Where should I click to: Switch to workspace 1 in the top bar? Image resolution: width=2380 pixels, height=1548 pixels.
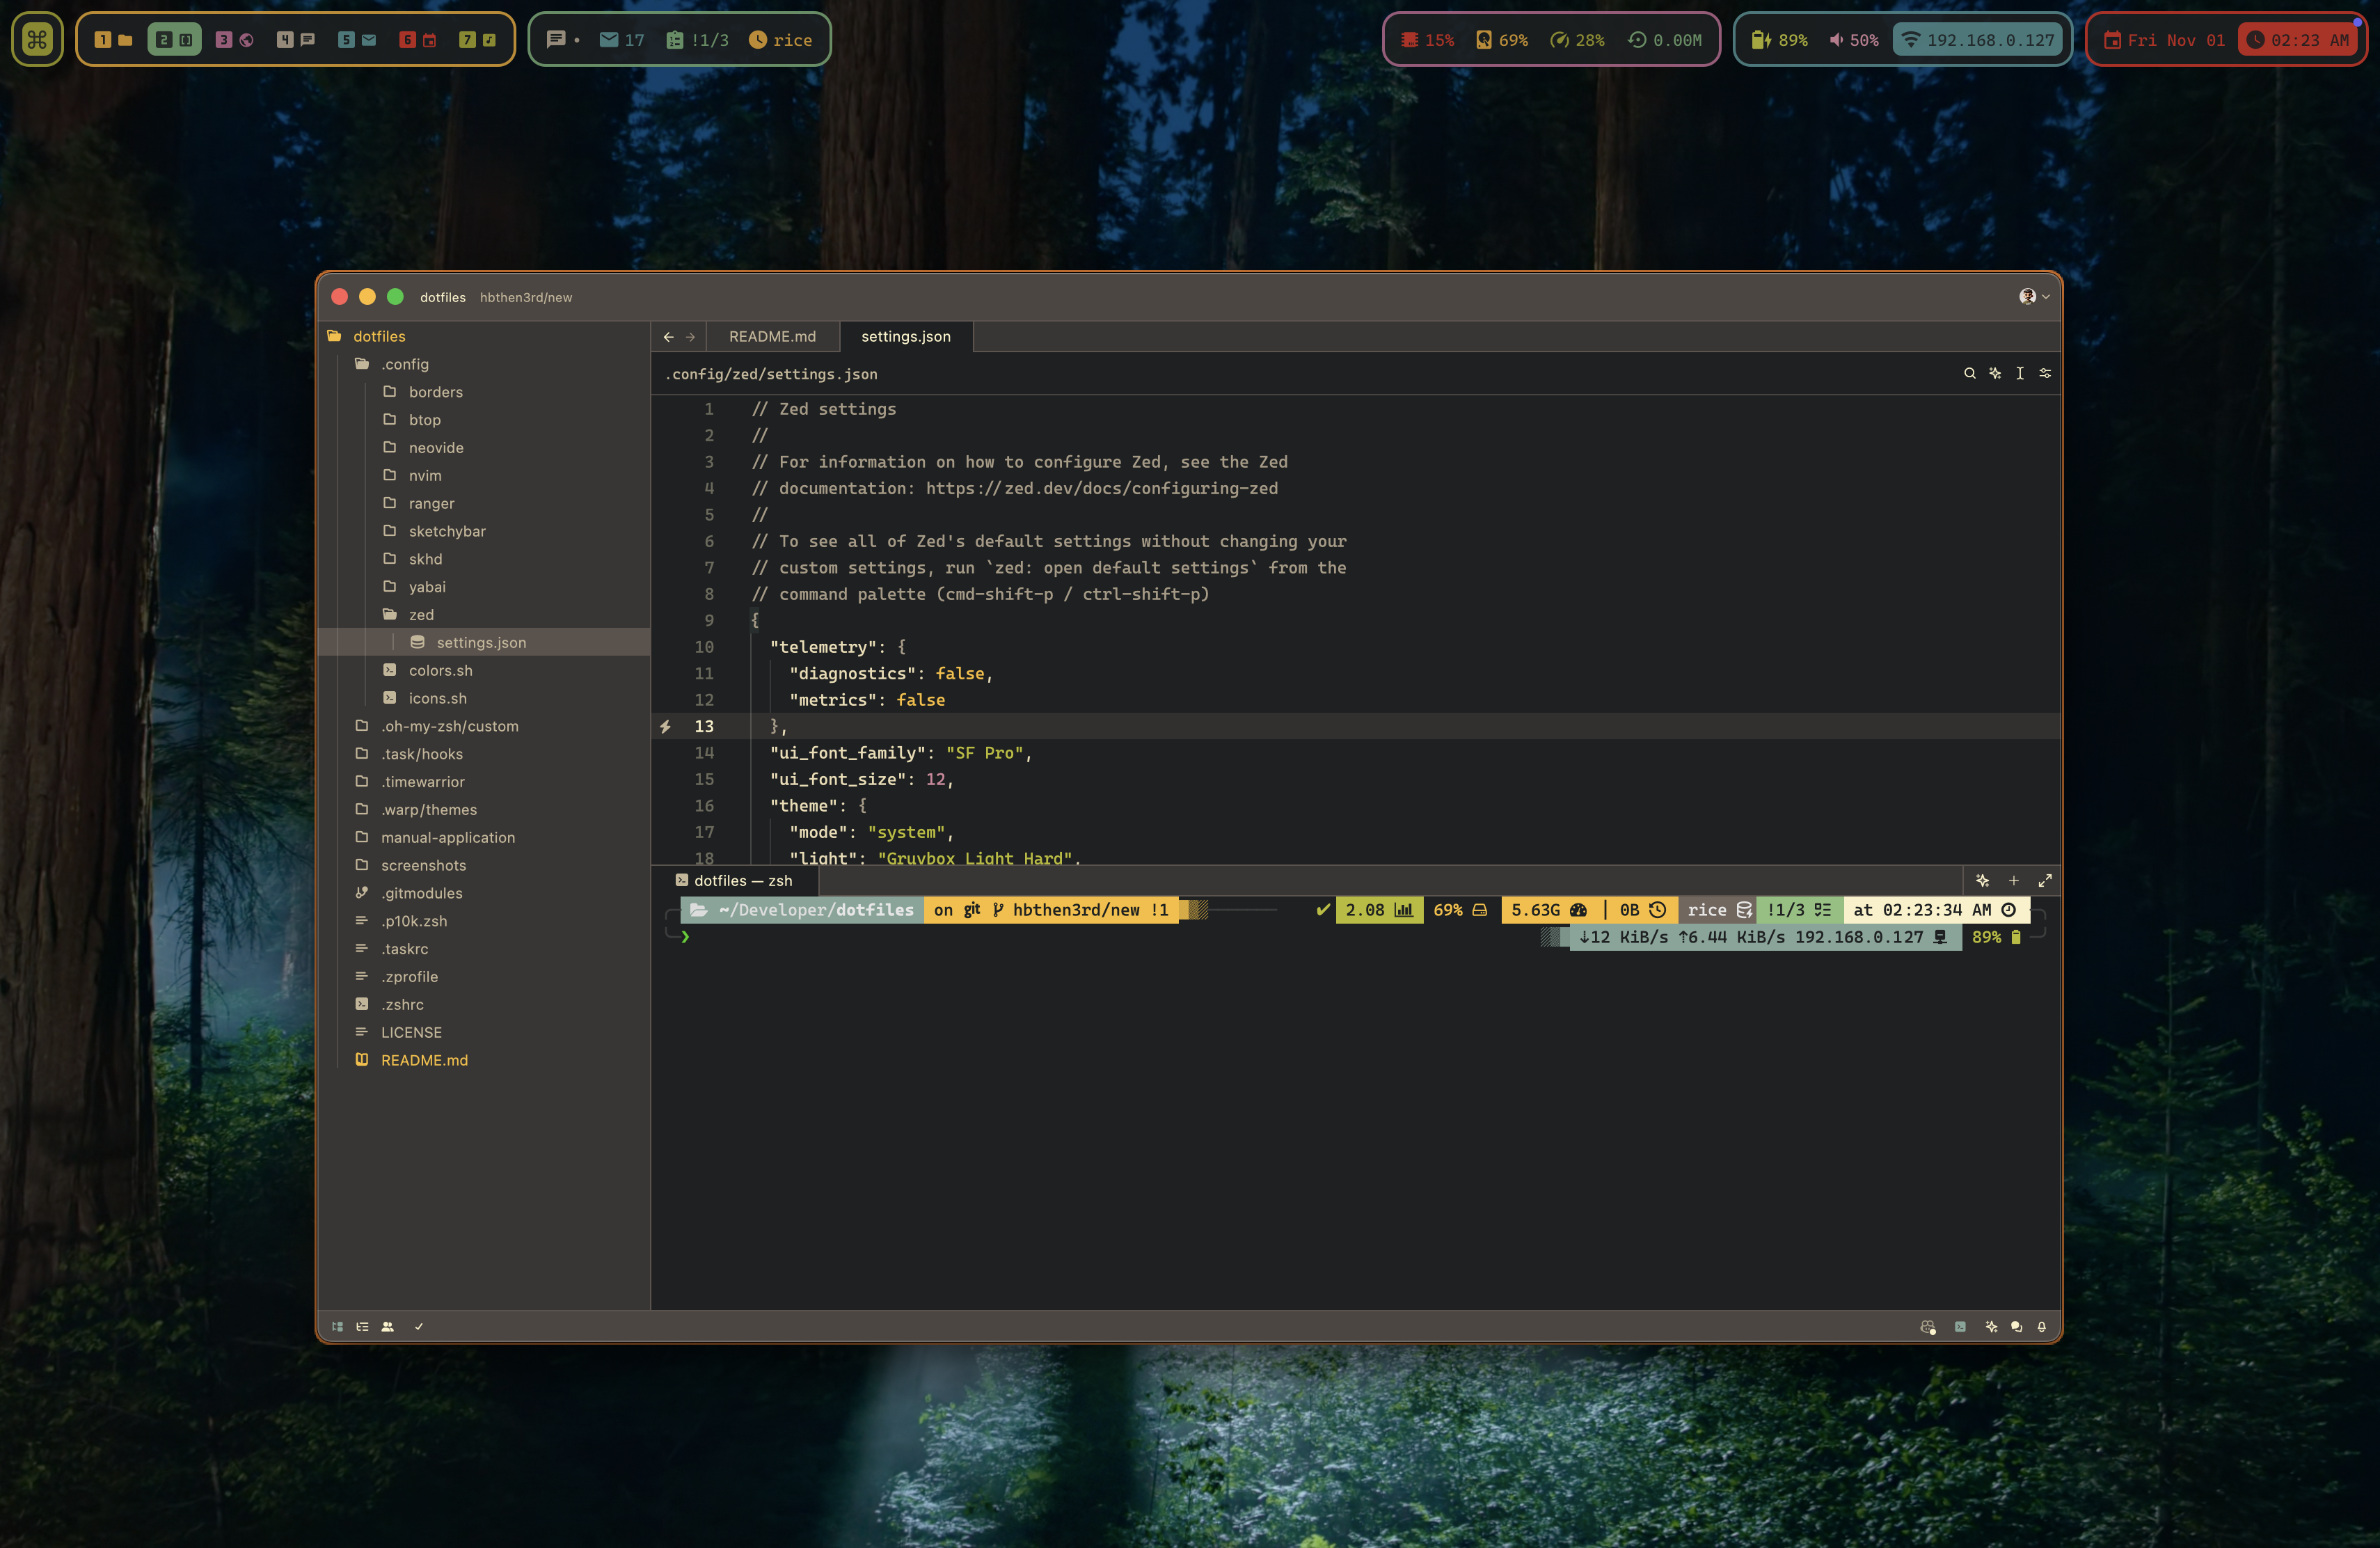[113, 40]
